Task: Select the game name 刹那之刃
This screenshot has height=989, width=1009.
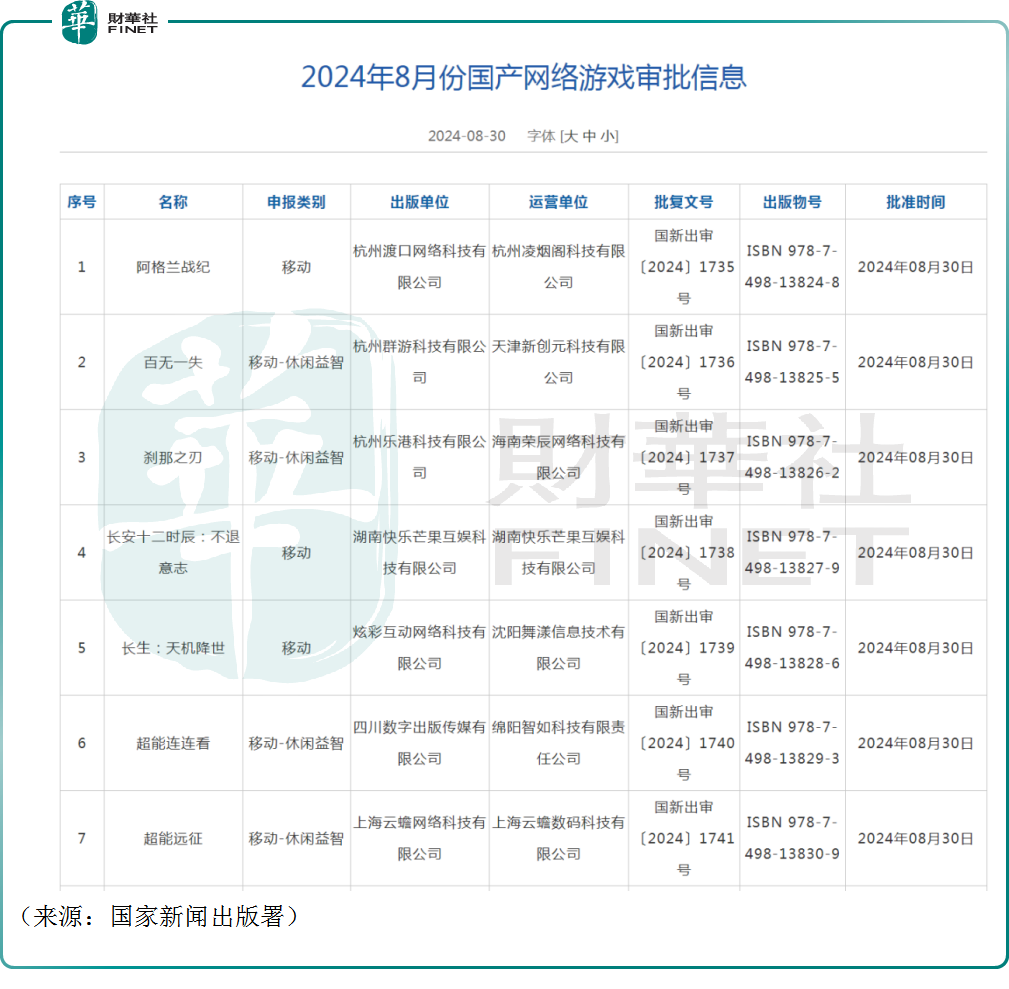Action: point(173,458)
